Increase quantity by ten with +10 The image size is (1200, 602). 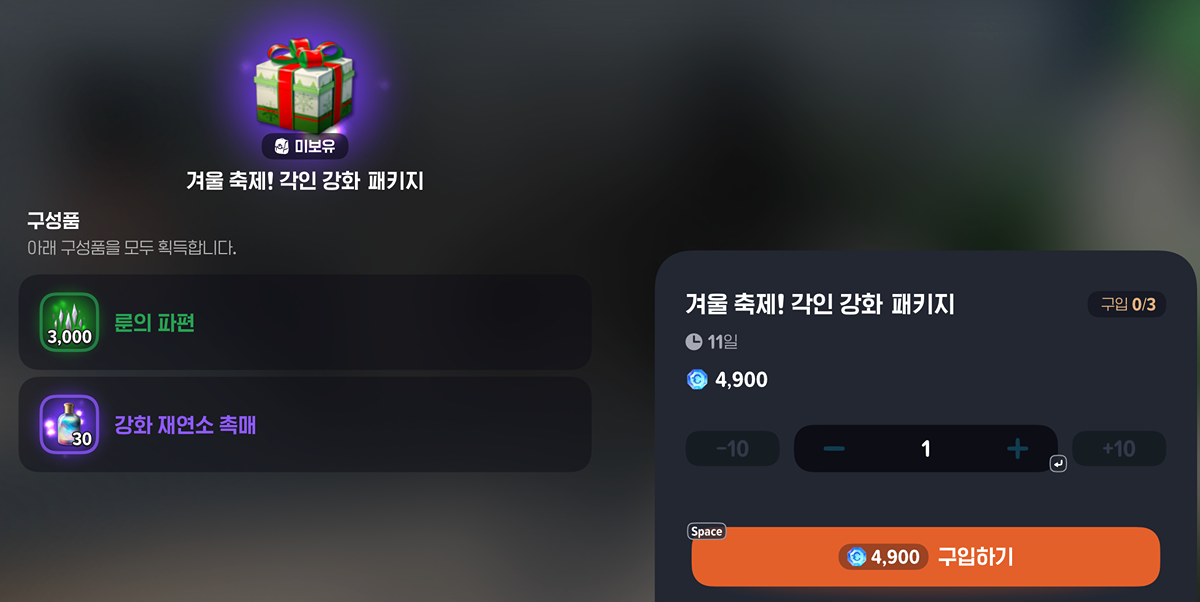pyautogui.click(x=1118, y=448)
